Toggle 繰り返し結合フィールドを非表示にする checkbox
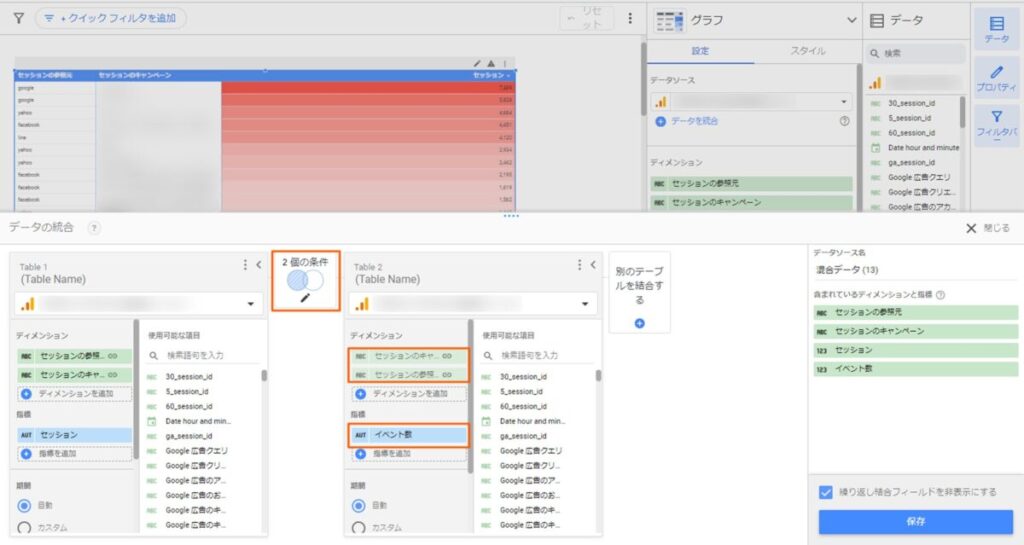Image resolution: width=1024 pixels, height=545 pixels. tap(825, 492)
